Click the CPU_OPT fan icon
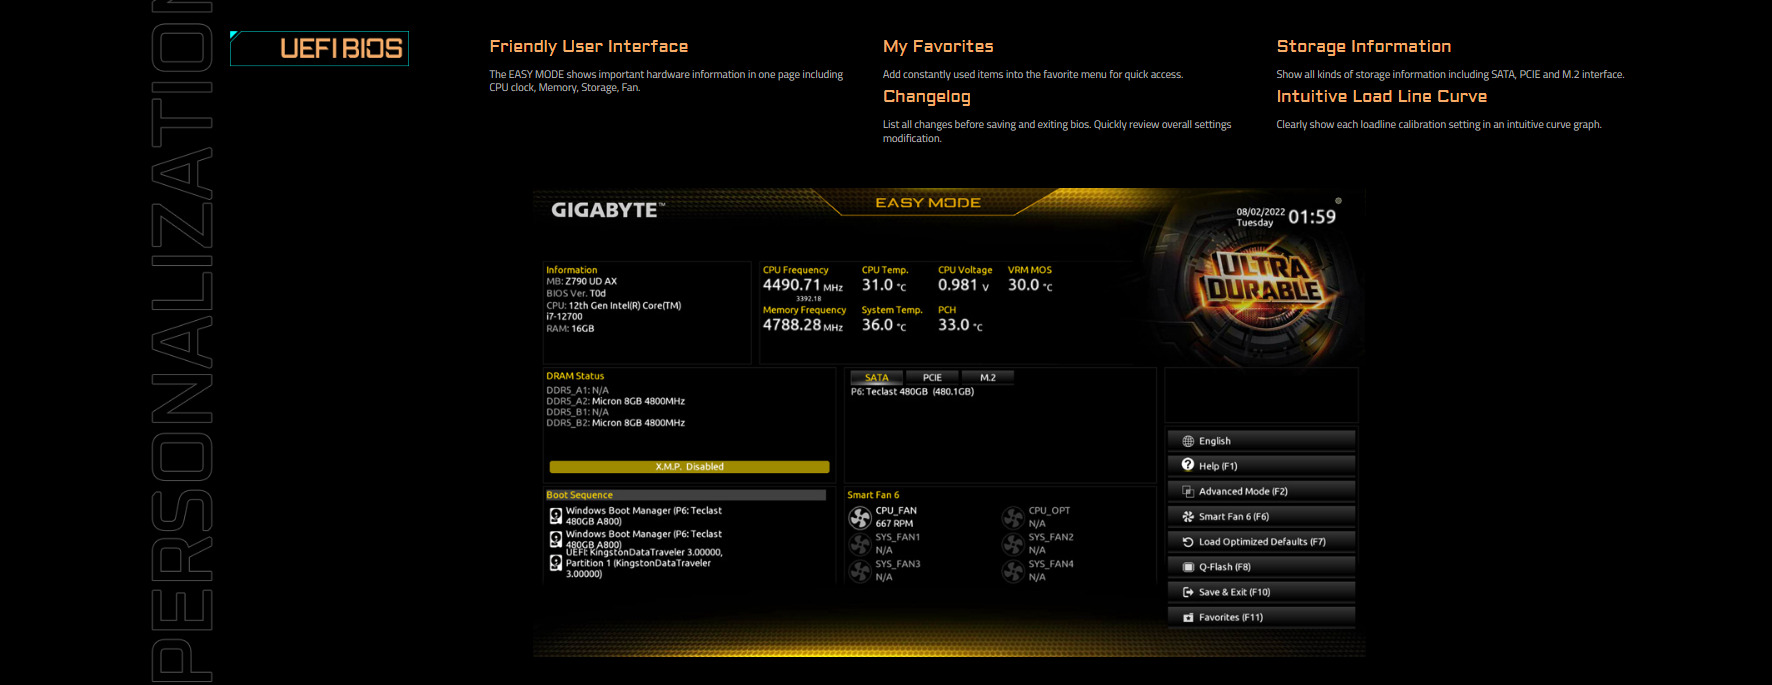This screenshot has width=1772, height=685. pos(1013,517)
